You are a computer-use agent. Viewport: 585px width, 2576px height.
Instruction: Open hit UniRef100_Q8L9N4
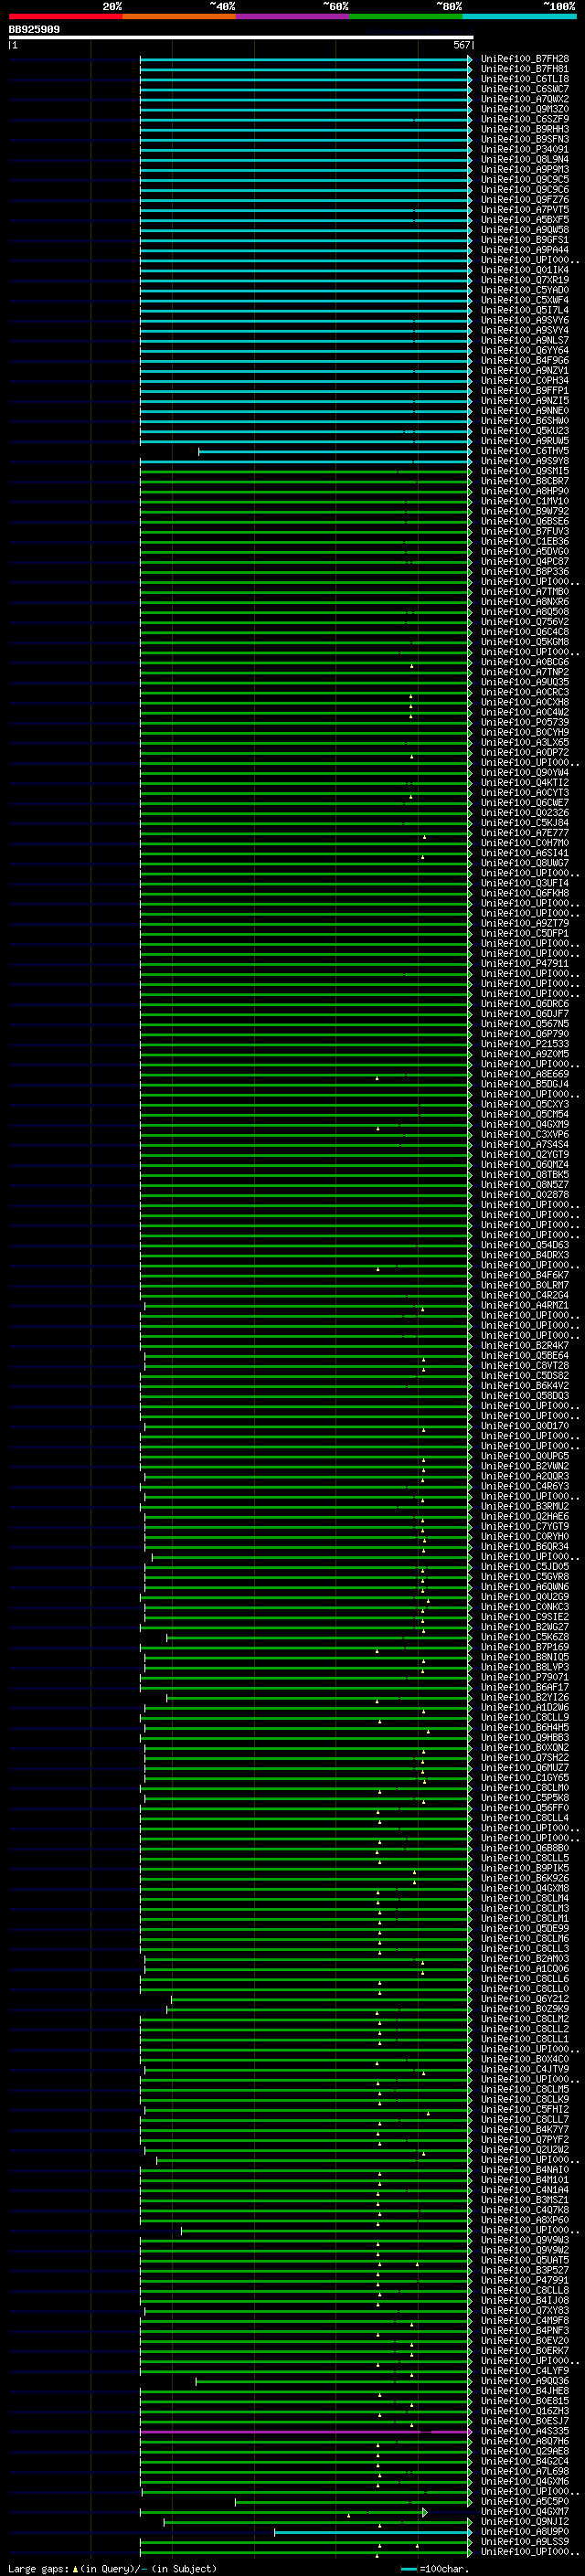[524, 159]
